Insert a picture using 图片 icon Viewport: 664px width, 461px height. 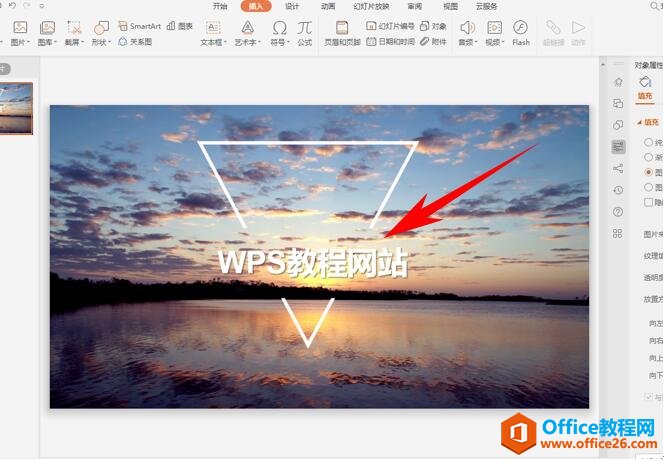[x=20, y=28]
